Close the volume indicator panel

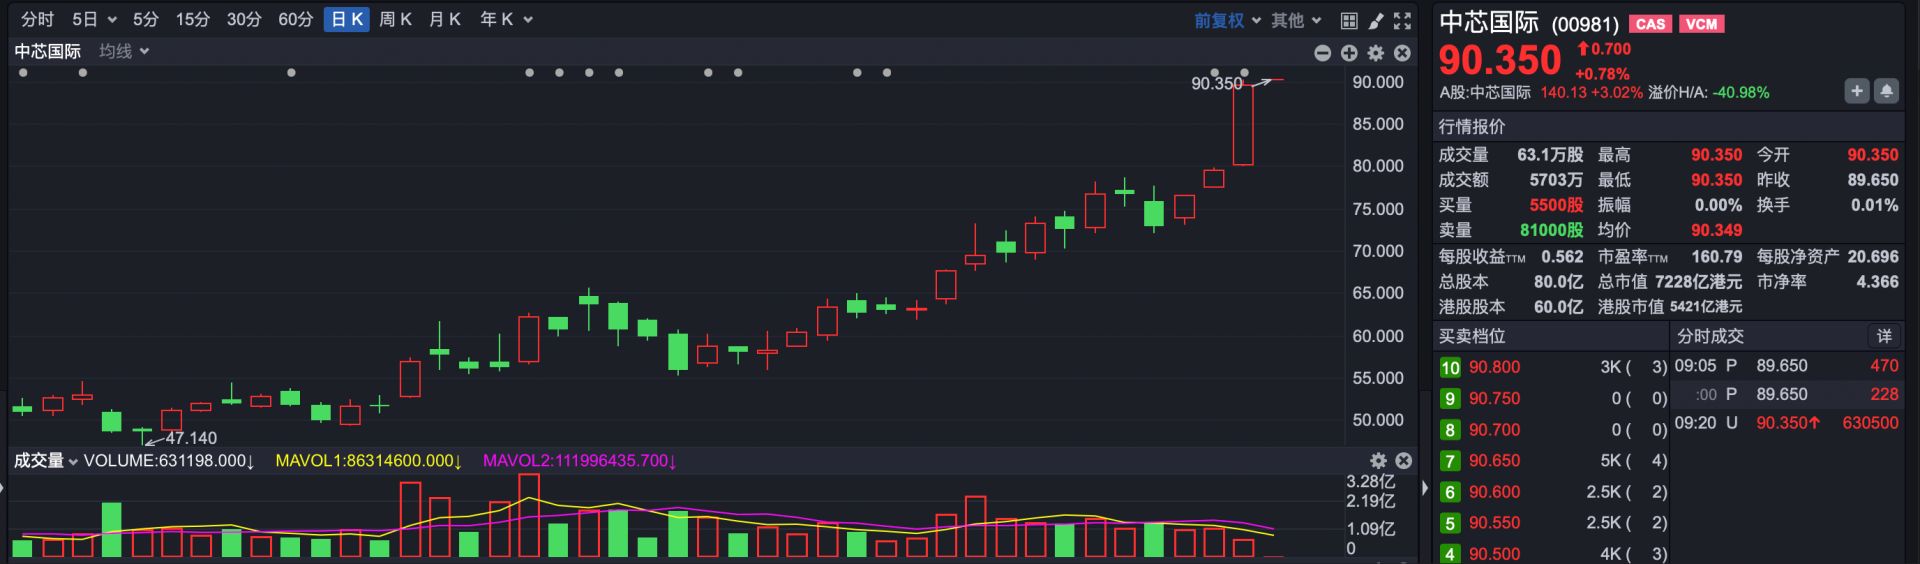tap(1403, 460)
